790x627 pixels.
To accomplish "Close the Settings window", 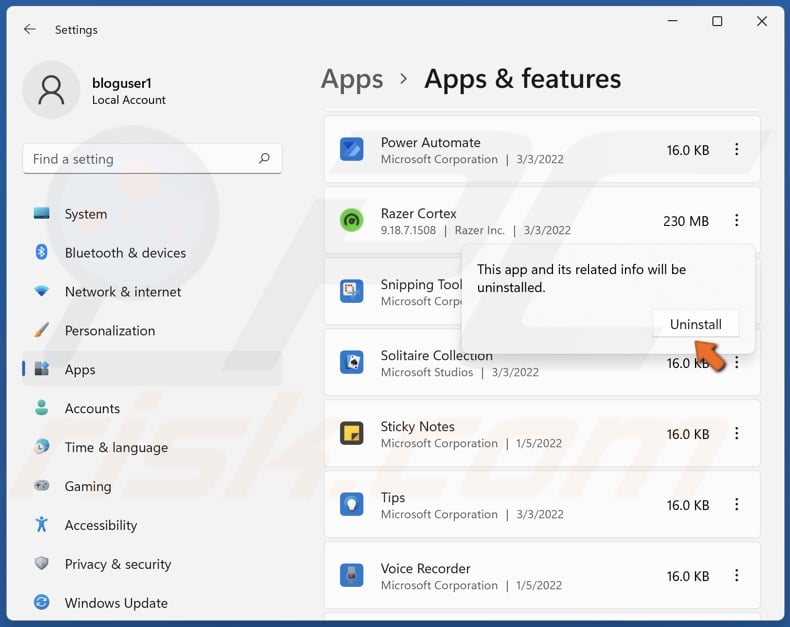I will [762, 21].
